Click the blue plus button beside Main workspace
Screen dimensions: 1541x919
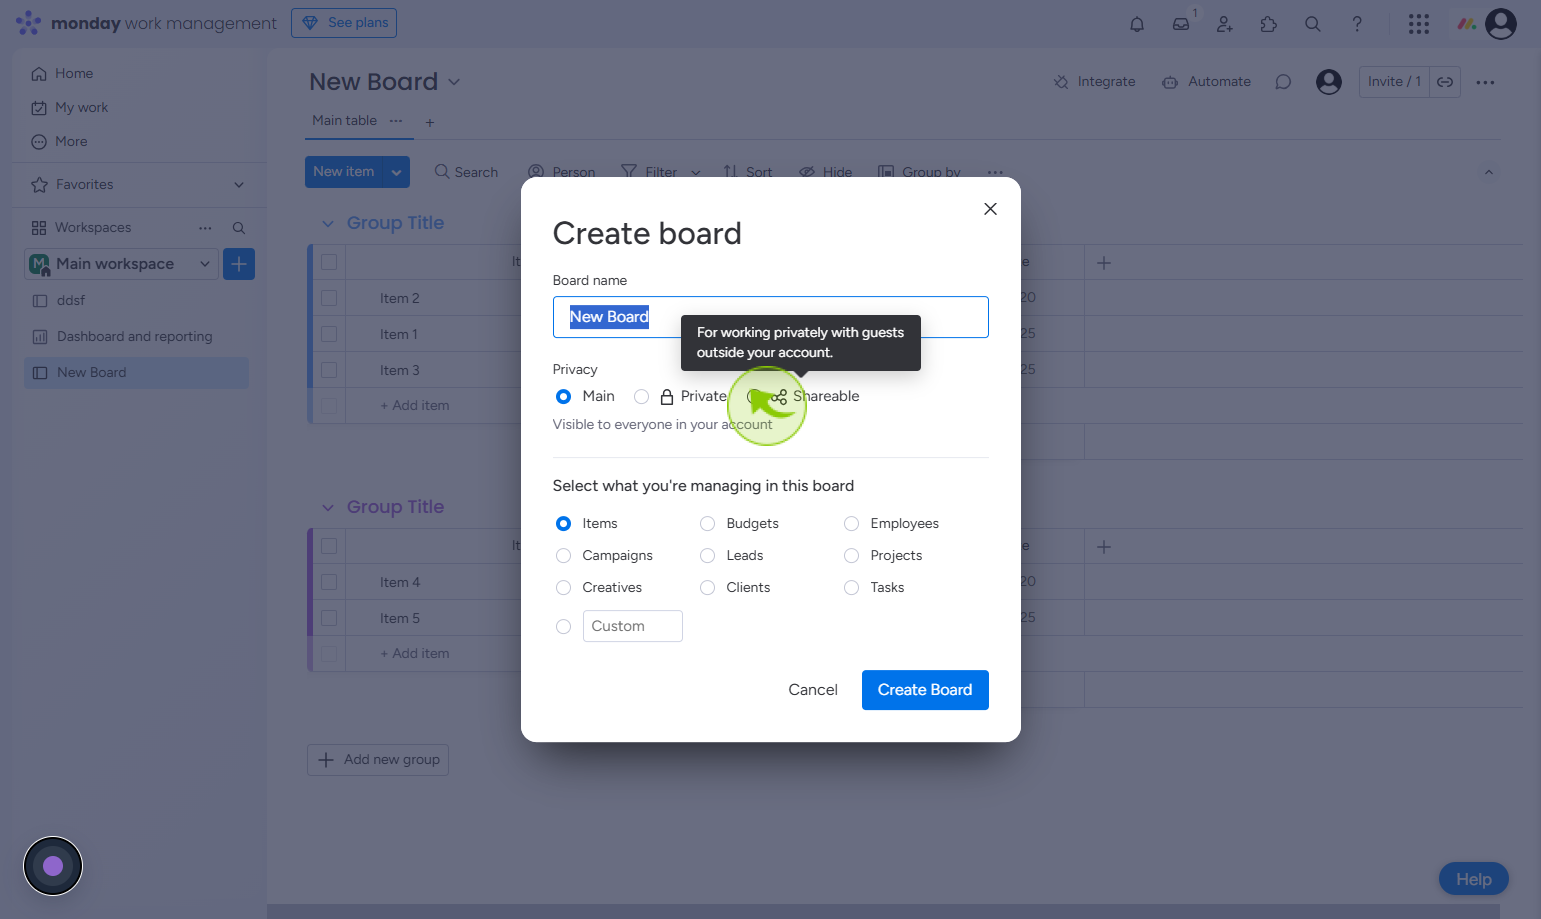[x=239, y=264]
